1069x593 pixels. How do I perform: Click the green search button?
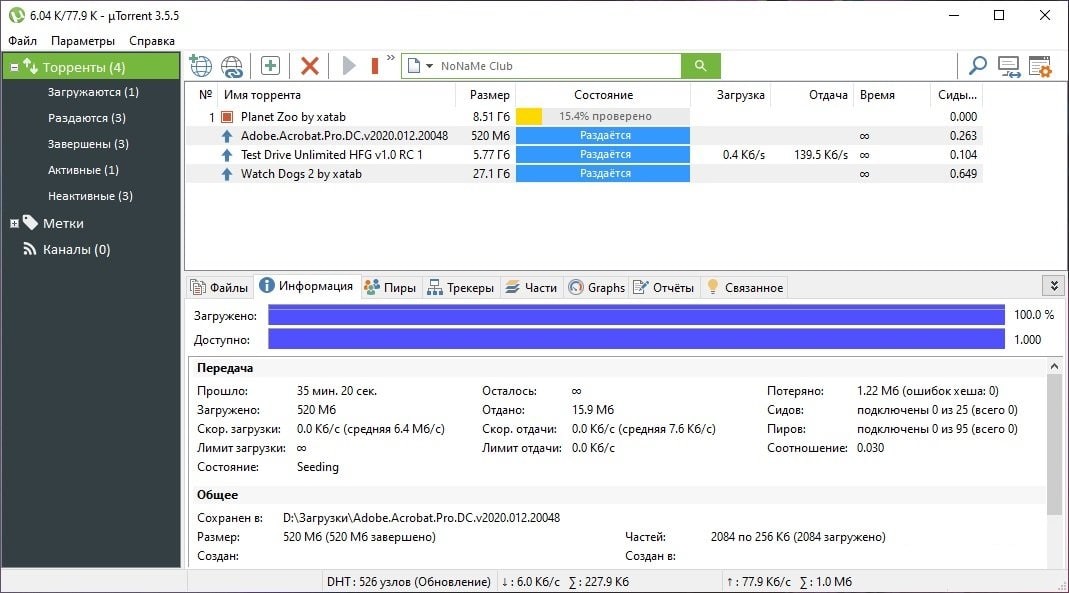pos(700,66)
